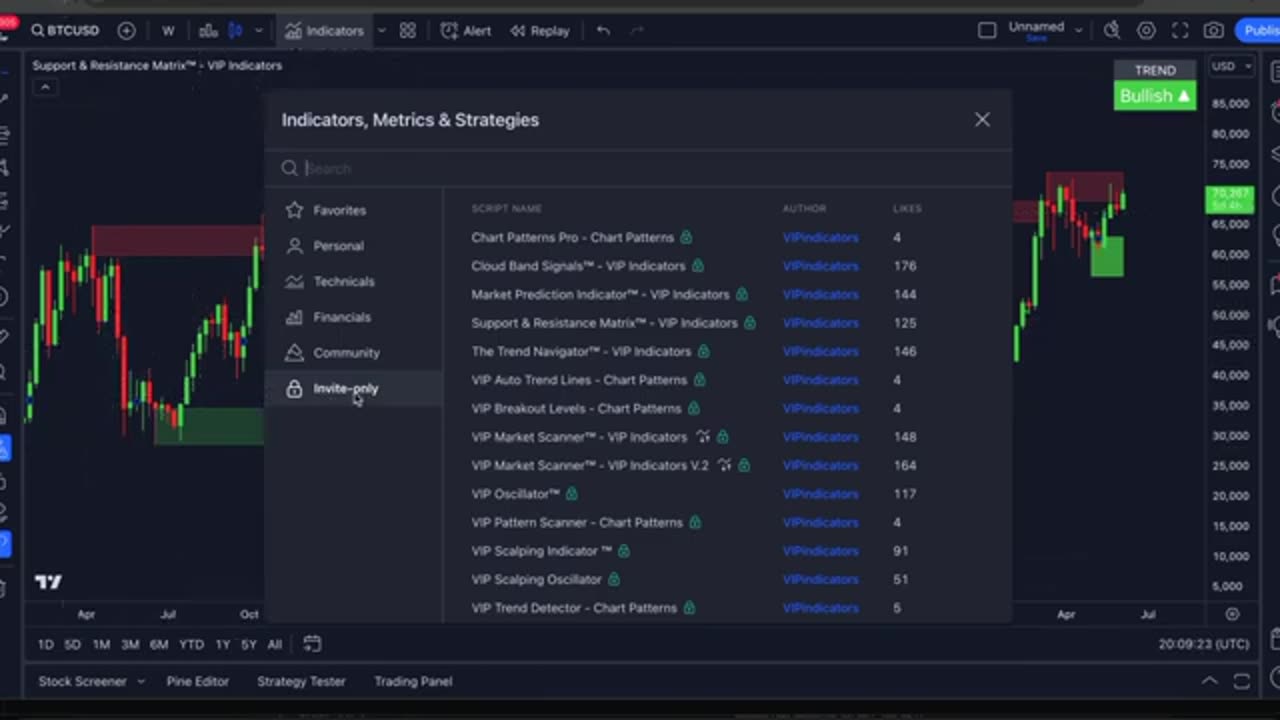Add Chart Patterns Pro - Chart Patterns script
1280x720 pixels.
[572, 238]
